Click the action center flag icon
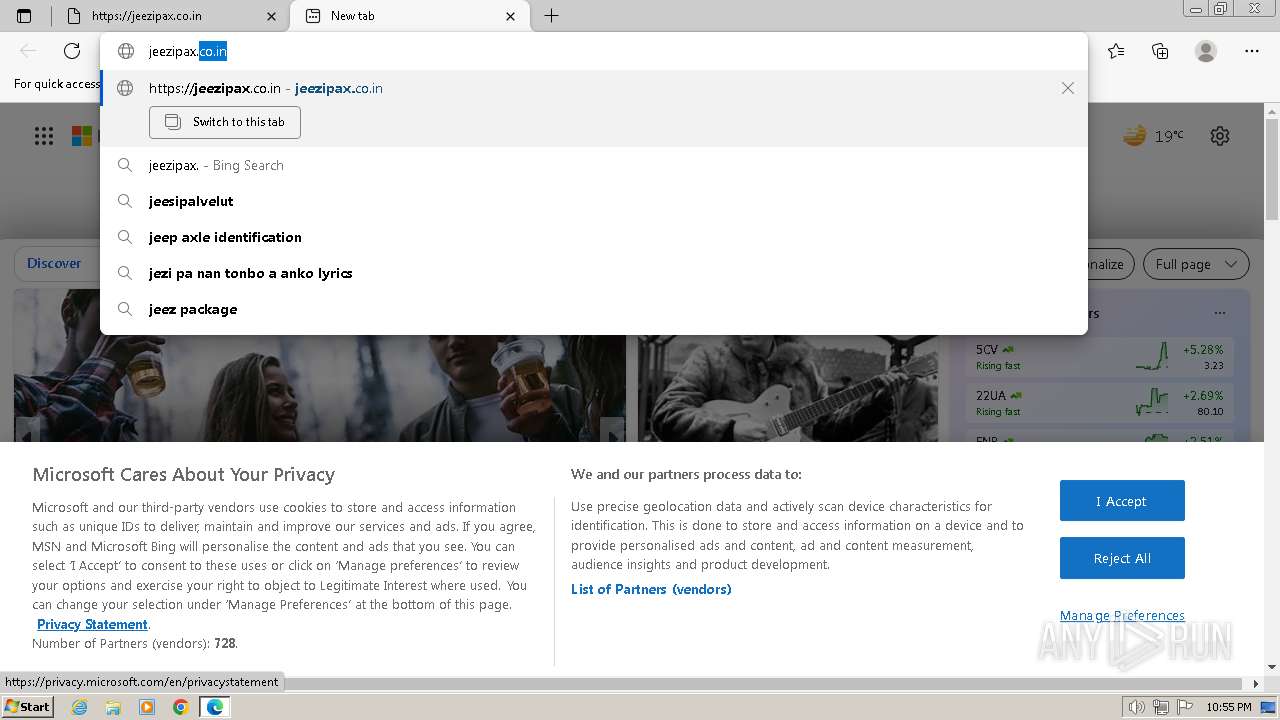 tap(1185, 707)
